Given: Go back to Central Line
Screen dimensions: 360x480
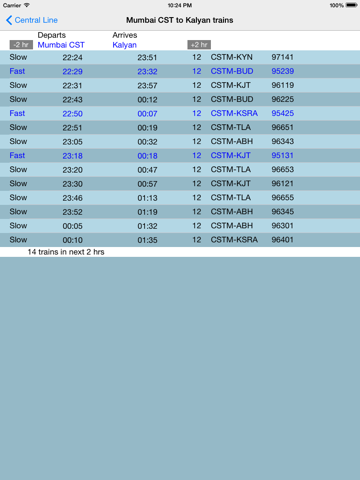Looking at the screenshot, I should click(32, 20).
